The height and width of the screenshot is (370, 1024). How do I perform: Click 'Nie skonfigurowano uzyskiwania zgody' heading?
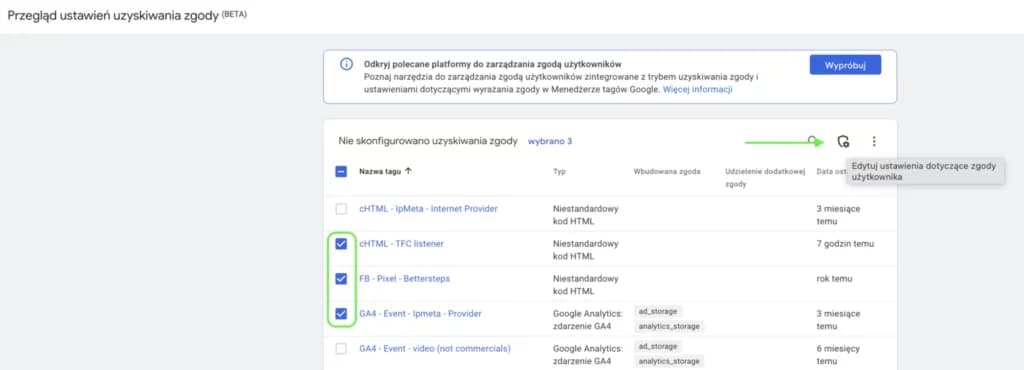click(428, 141)
